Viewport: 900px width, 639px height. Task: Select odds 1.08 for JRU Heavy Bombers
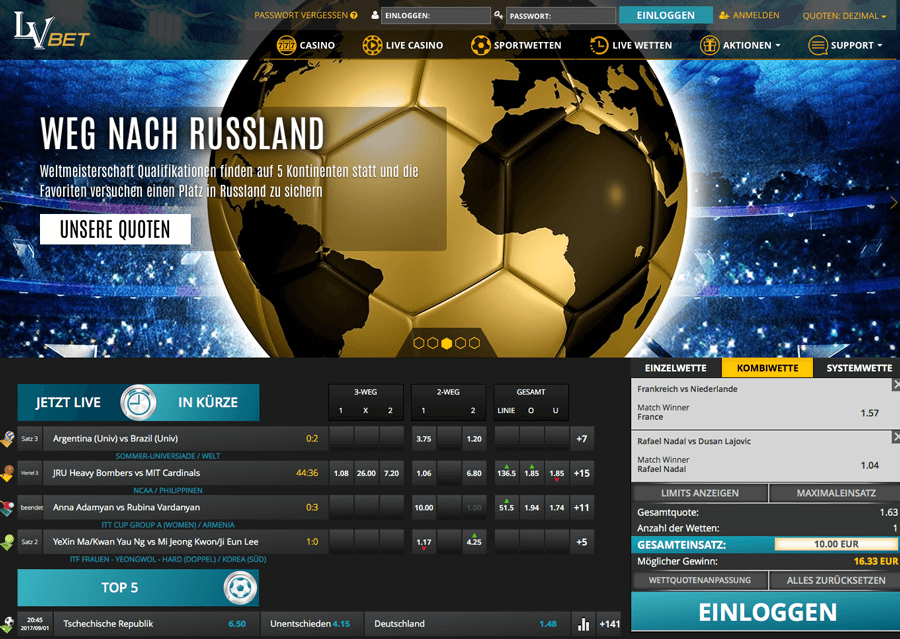[x=342, y=473]
